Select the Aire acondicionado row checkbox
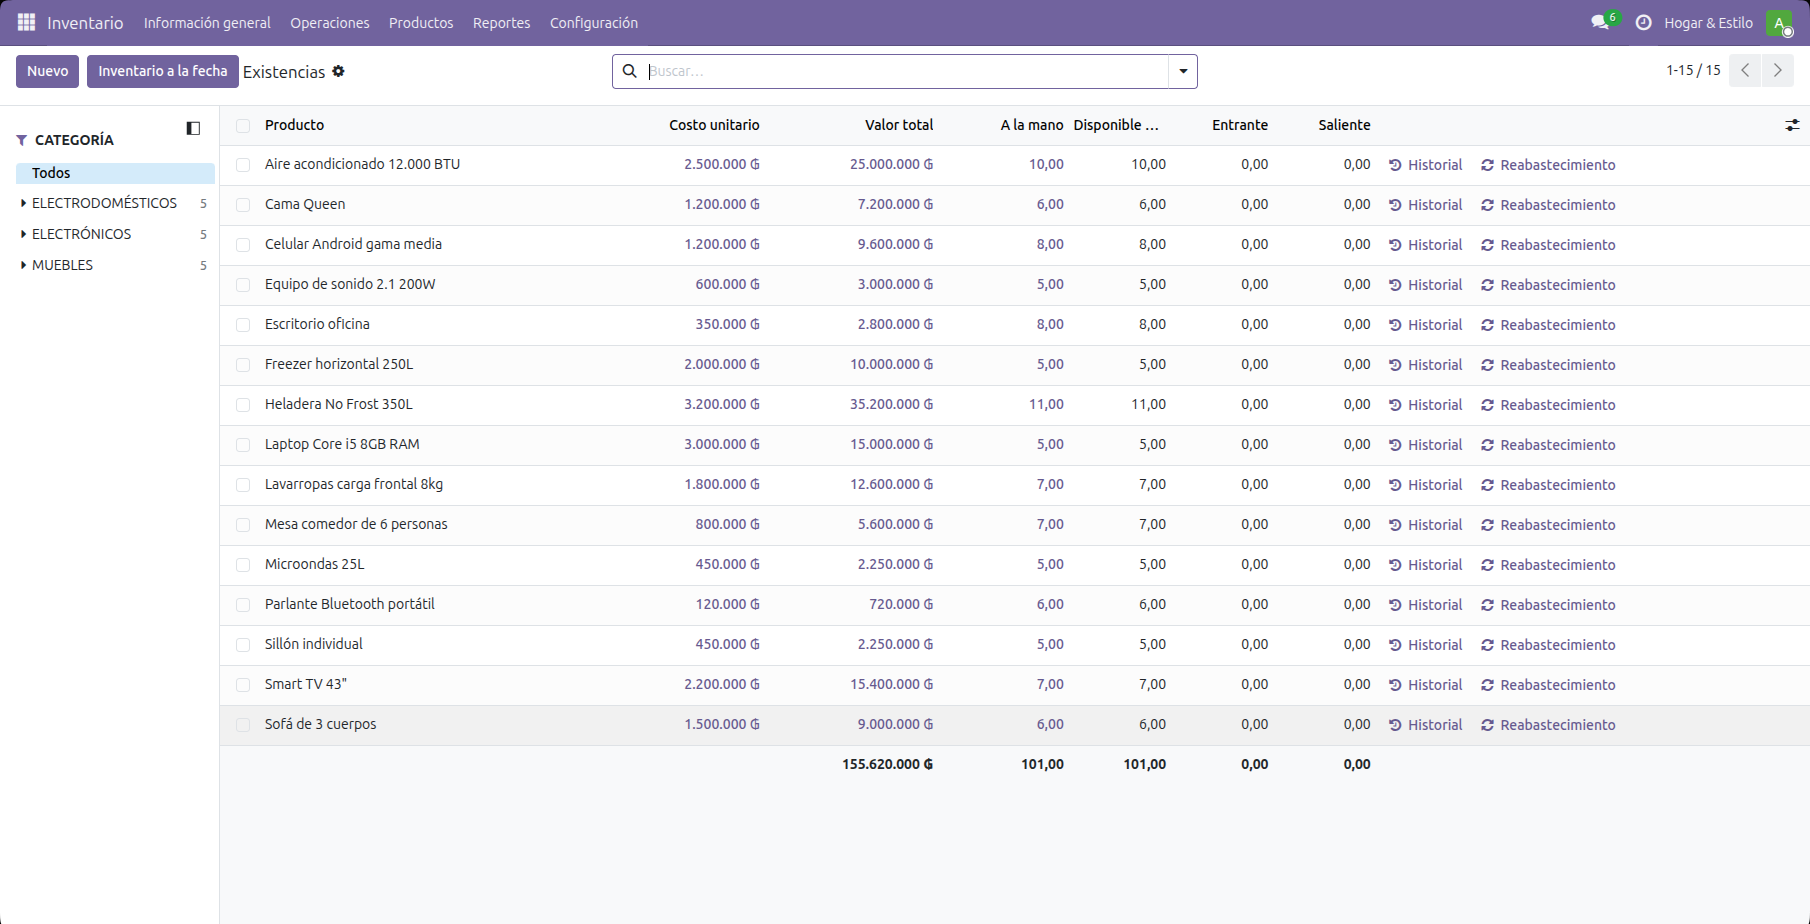Screen dimensions: 1810x924 pos(243,165)
